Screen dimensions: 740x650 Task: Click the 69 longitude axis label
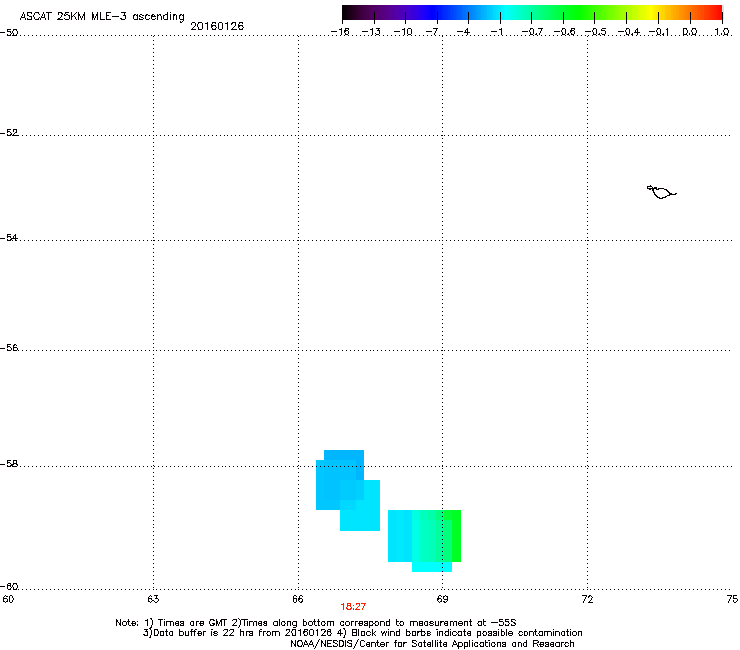(442, 599)
